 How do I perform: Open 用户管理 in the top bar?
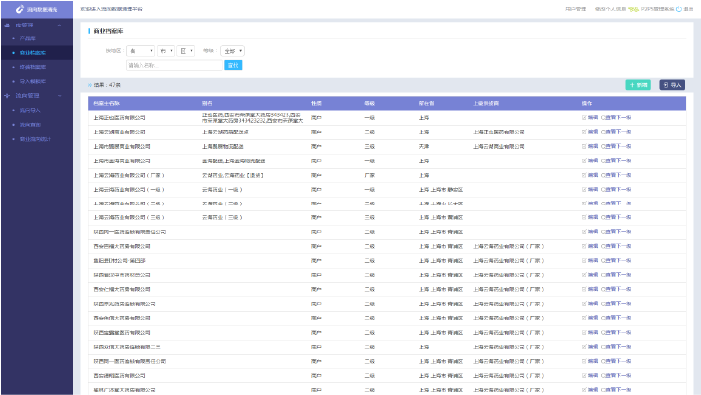click(x=575, y=9)
